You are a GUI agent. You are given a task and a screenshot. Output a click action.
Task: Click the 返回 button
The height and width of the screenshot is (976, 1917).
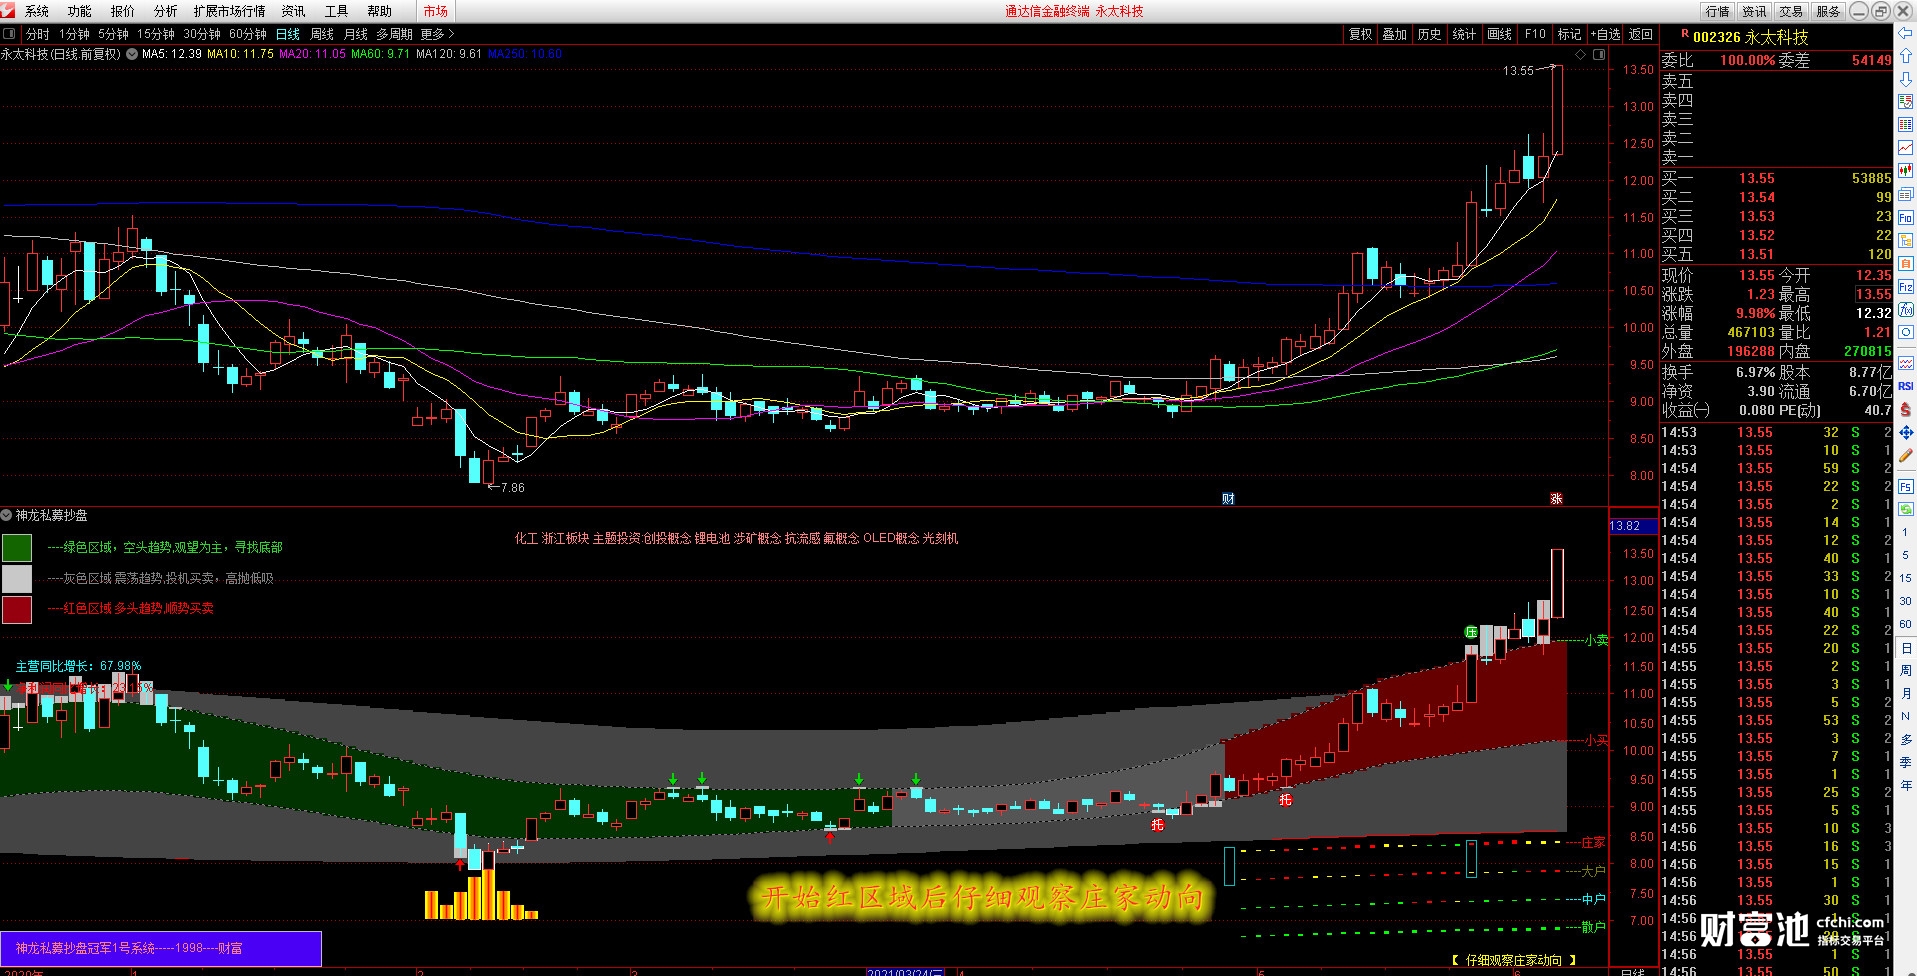(x=1641, y=34)
